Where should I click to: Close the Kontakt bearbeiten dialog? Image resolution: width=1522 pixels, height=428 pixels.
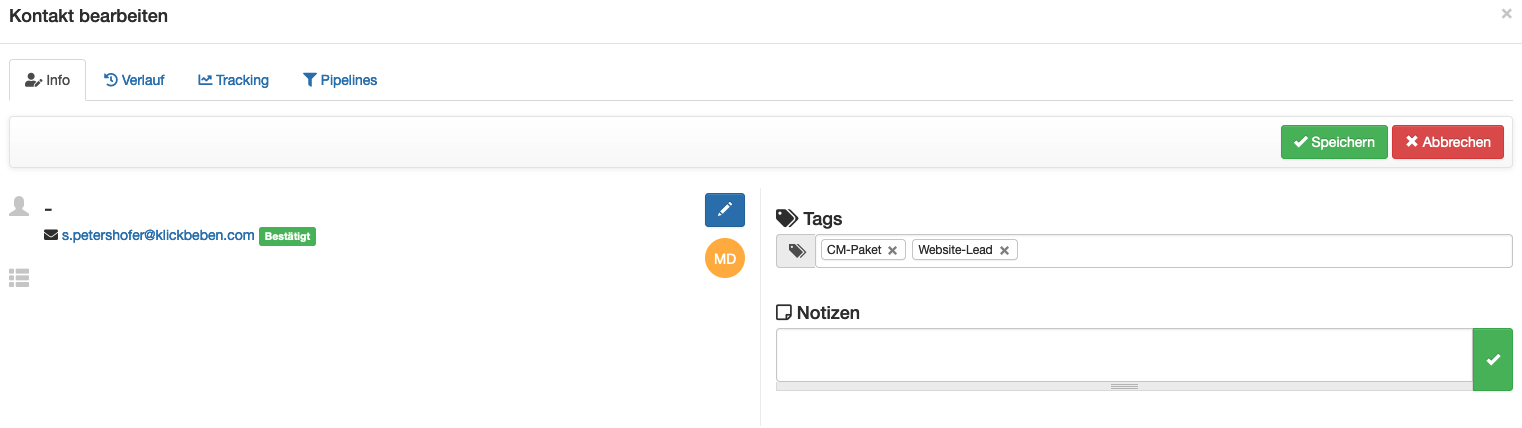[x=1507, y=14]
